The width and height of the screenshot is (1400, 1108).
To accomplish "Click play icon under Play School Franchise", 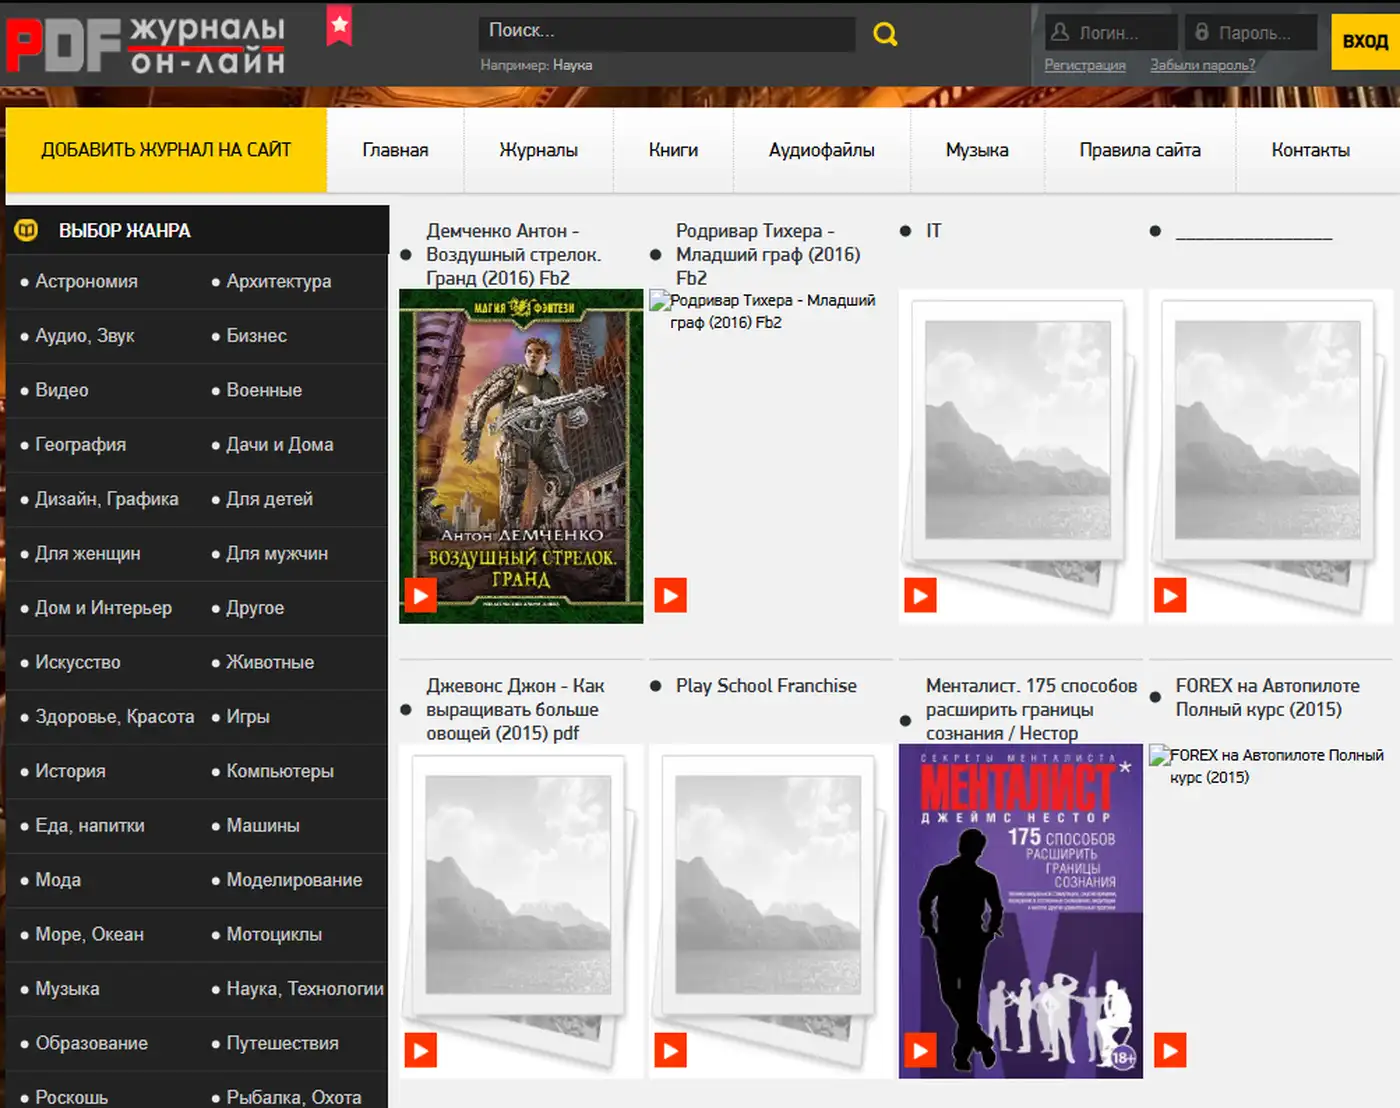I will click(670, 1050).
